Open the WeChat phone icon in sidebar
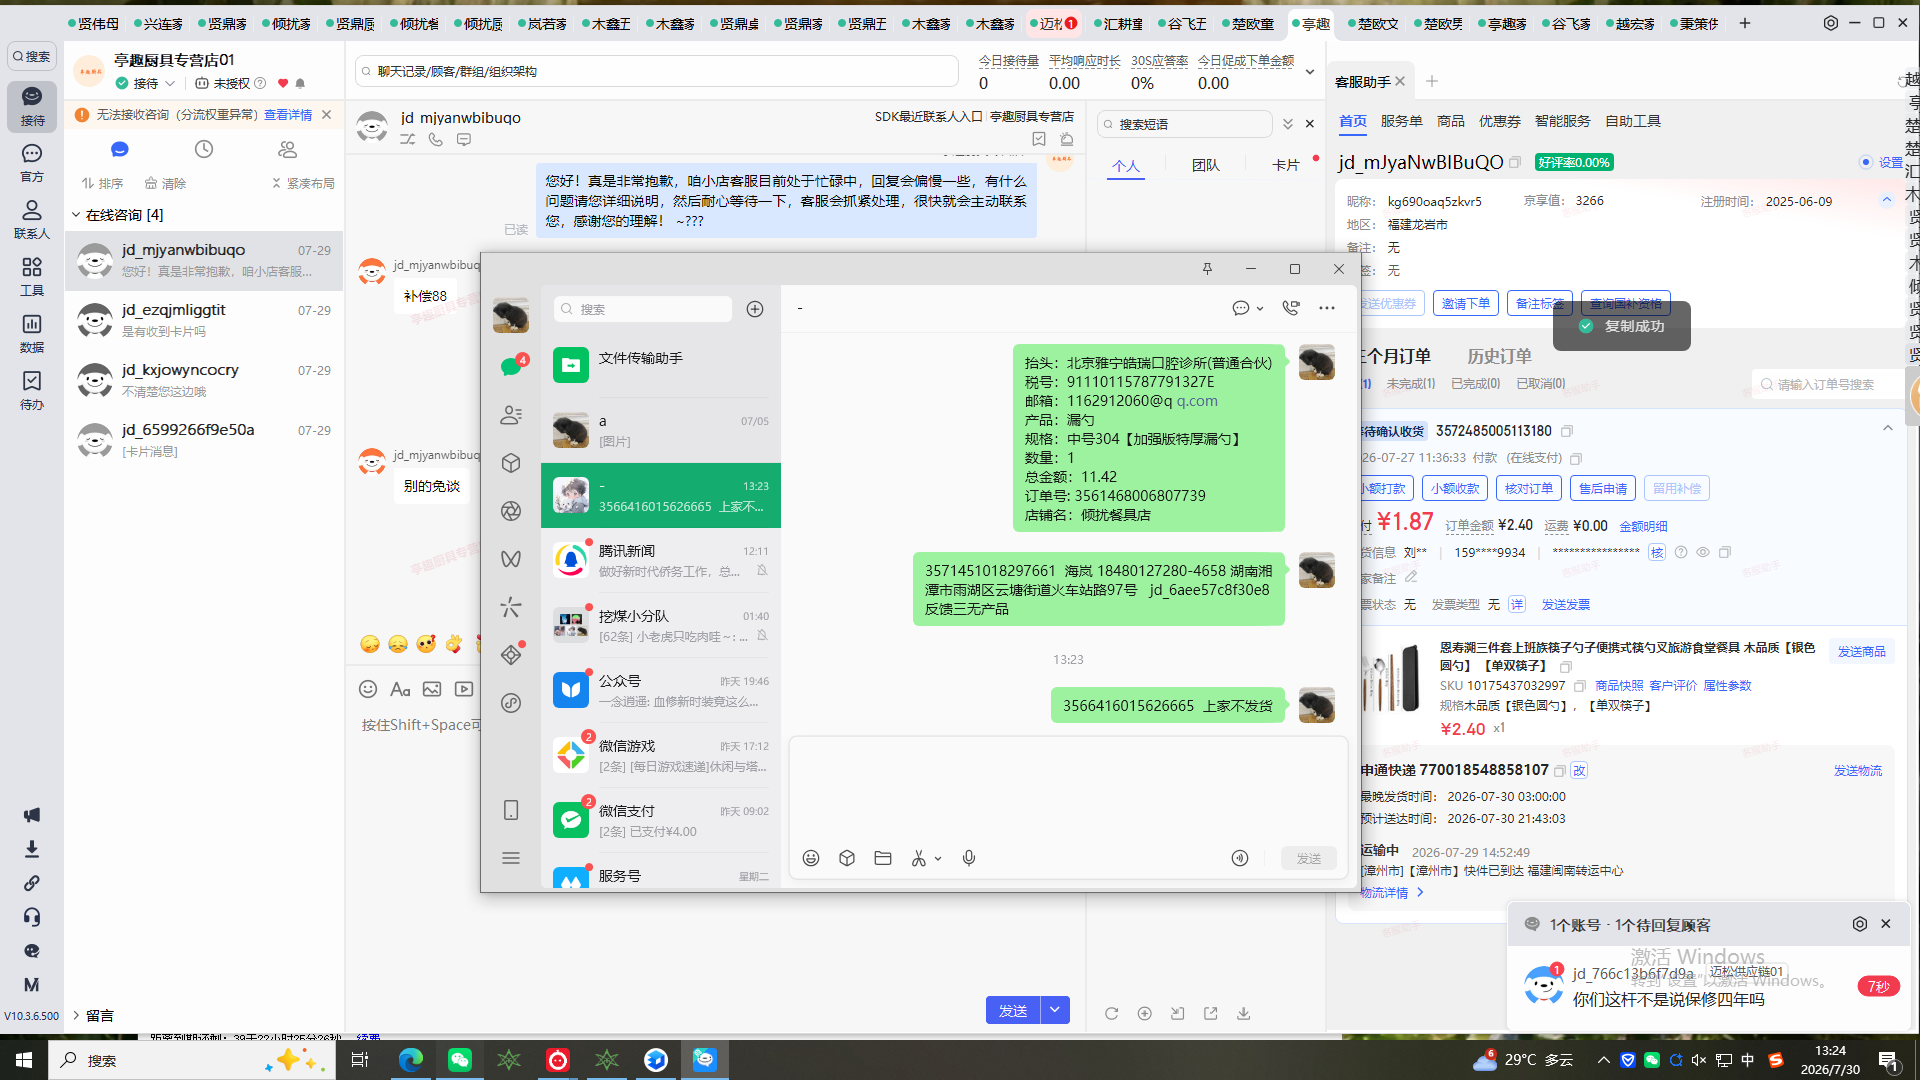This screenshot has height=1080, width=1920. coord(511,810)
